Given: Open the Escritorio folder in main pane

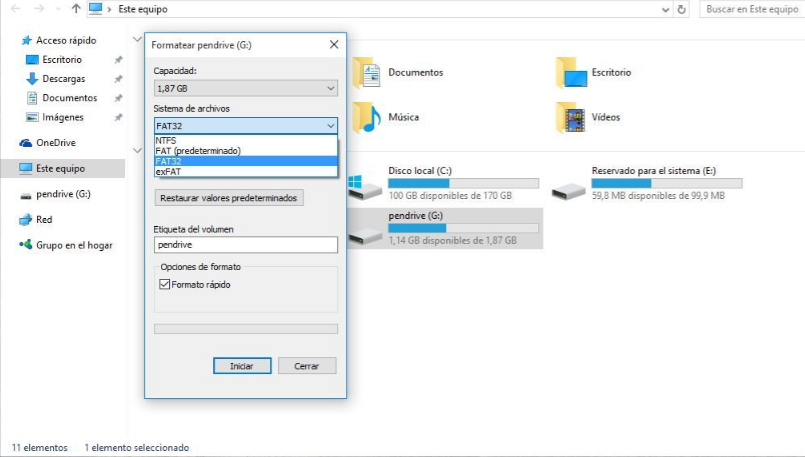Looking at the screenshot, I should (x=572, y=73).
